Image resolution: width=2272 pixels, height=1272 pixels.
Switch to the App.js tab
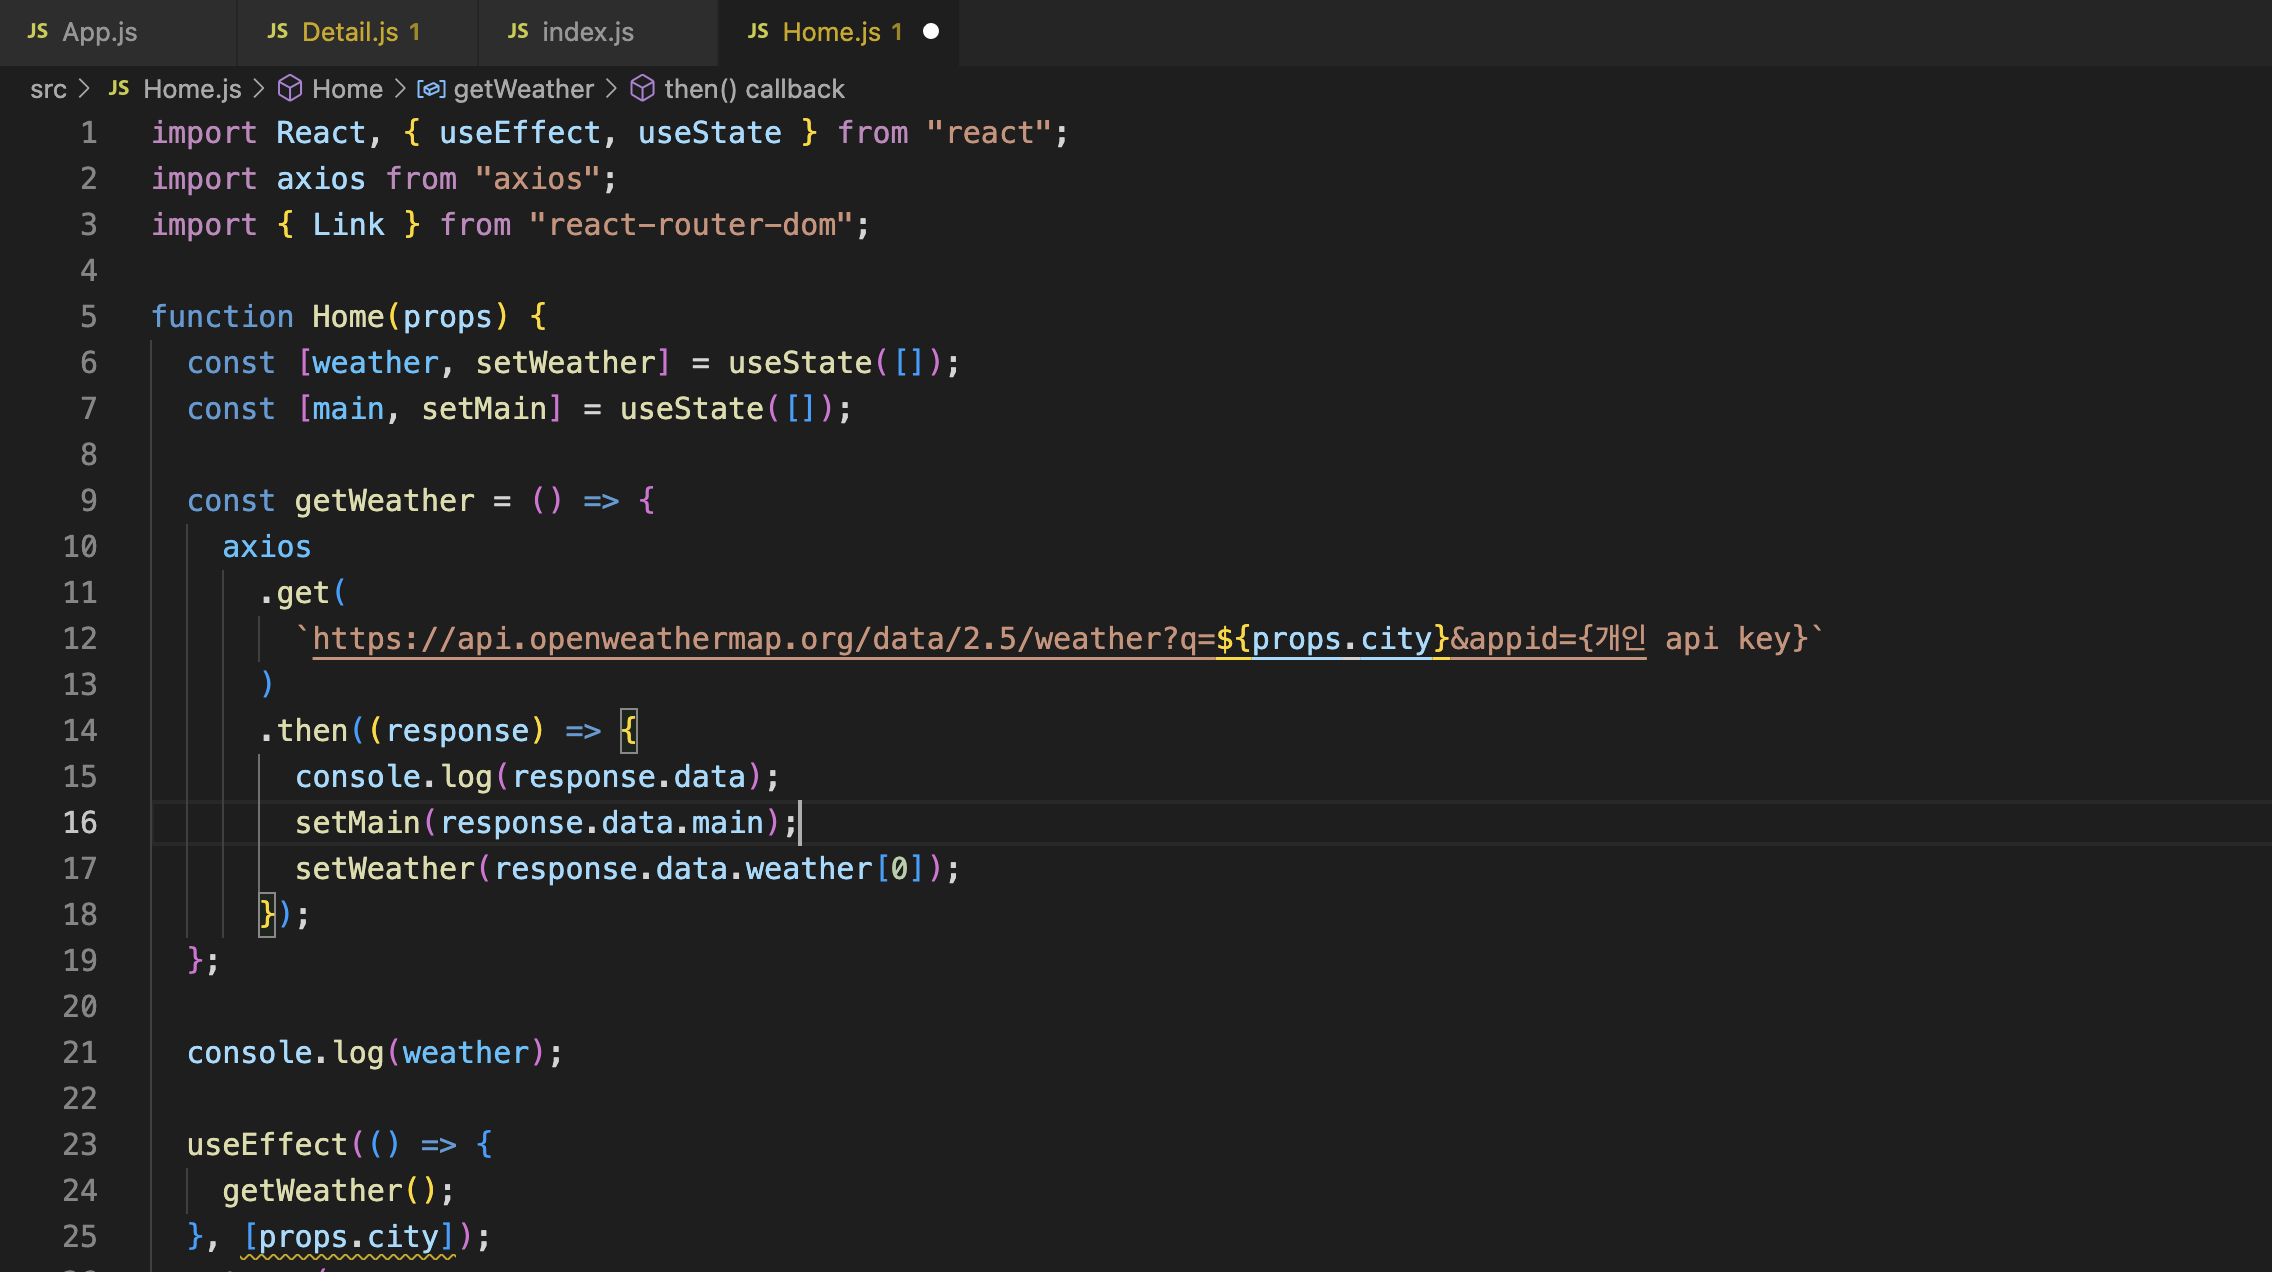click(x=100, y=32)
